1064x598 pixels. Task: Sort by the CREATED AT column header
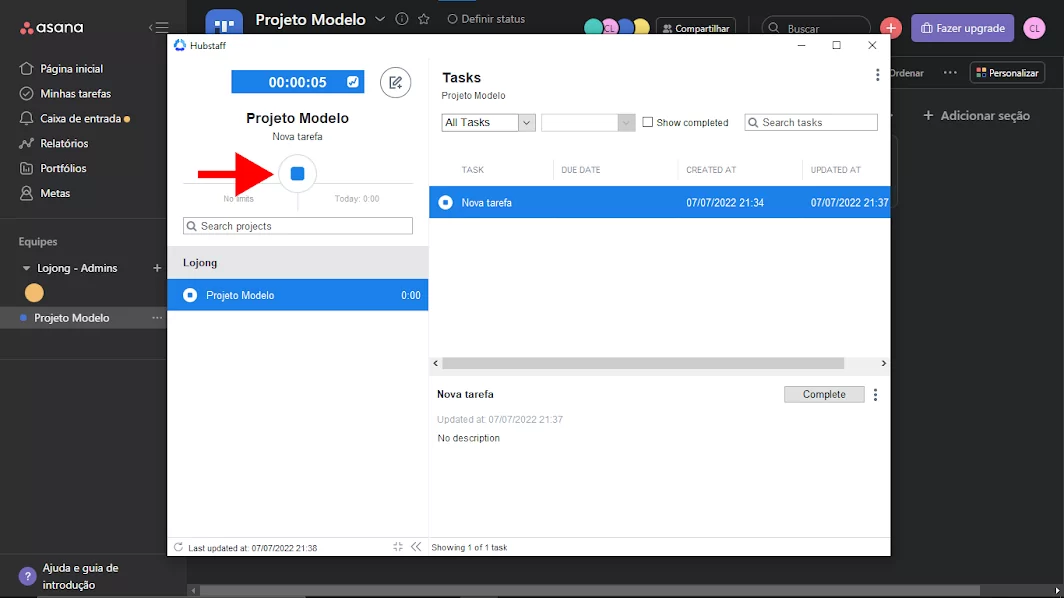[711, 170]
